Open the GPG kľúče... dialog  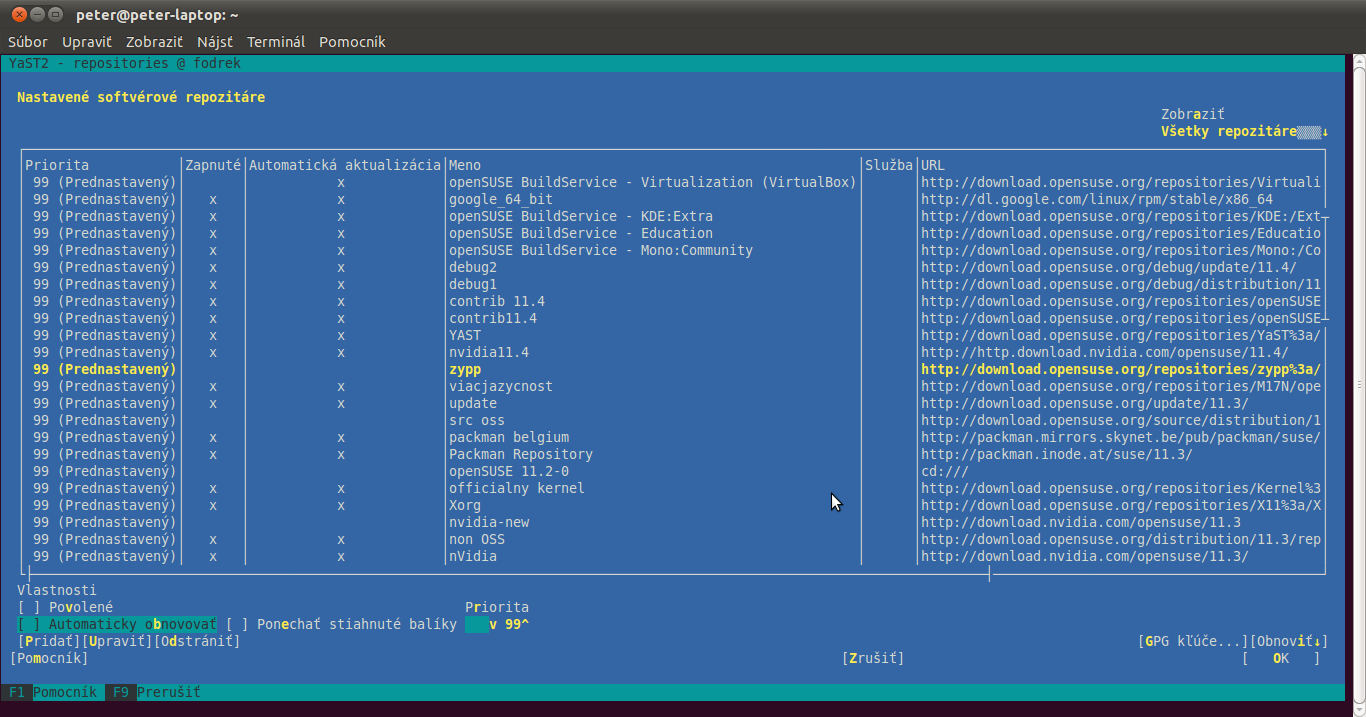[x=1193, y=641]
